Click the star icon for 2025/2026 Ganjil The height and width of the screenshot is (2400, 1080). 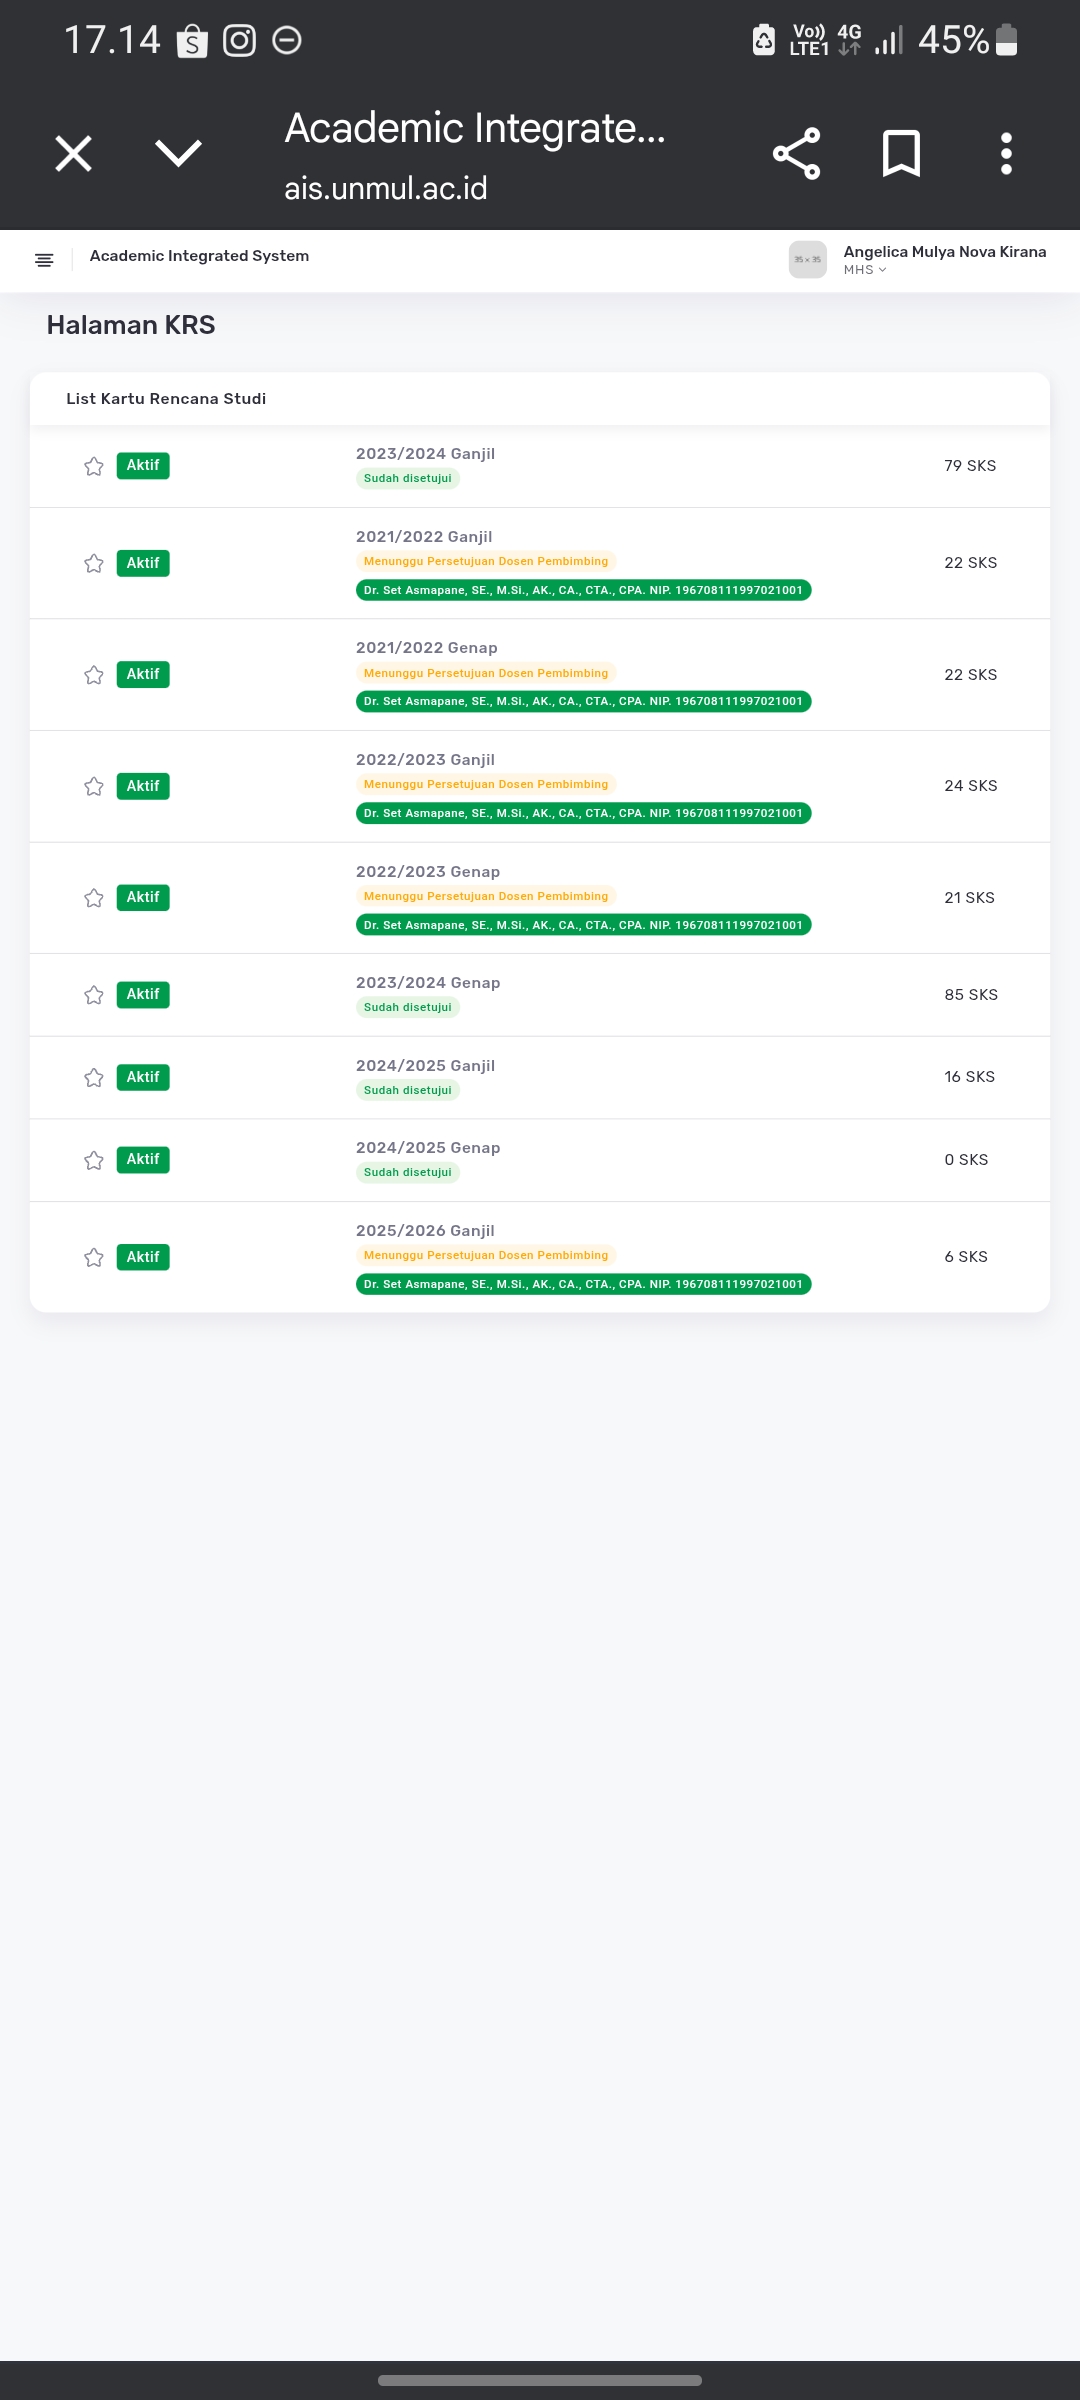pyautogui.click(x=94, y=1258)
